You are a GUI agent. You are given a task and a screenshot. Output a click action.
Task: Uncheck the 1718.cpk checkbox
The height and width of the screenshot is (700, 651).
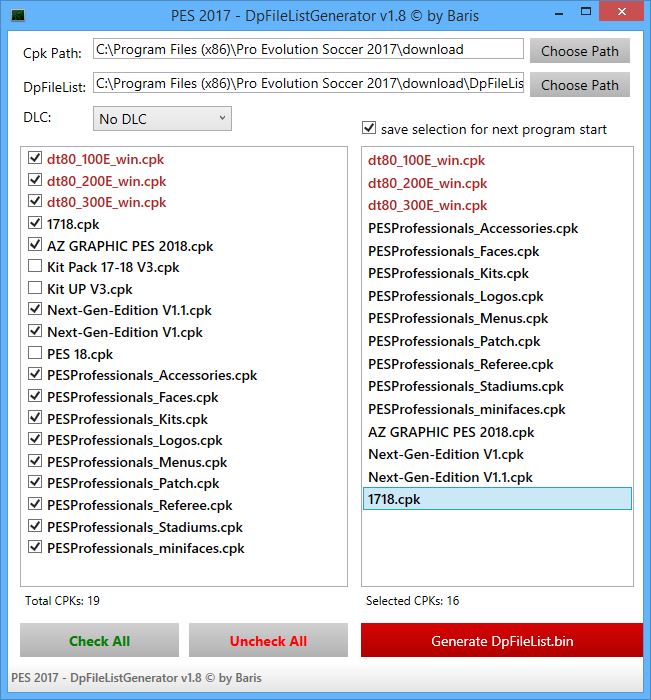coord(35,222)
